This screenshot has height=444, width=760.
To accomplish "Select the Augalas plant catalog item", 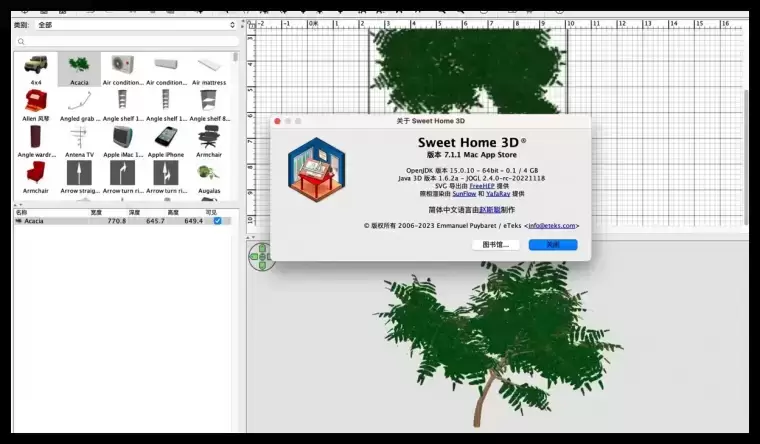I will tap(209, 177).
